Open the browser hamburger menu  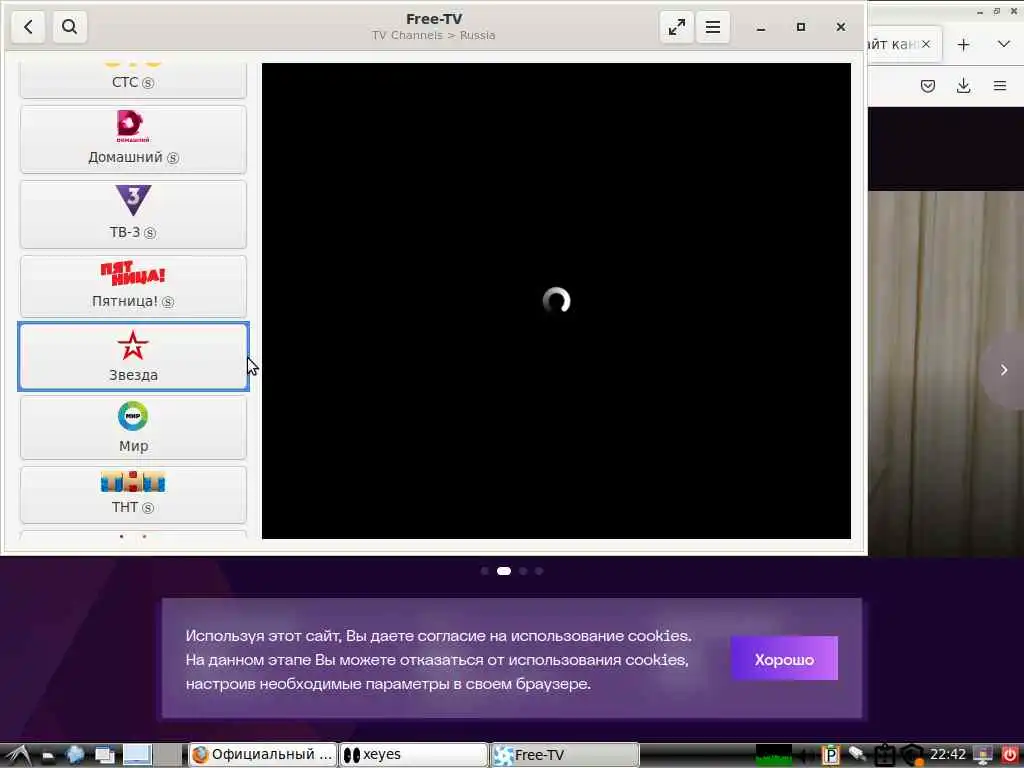coord(1000,86)
